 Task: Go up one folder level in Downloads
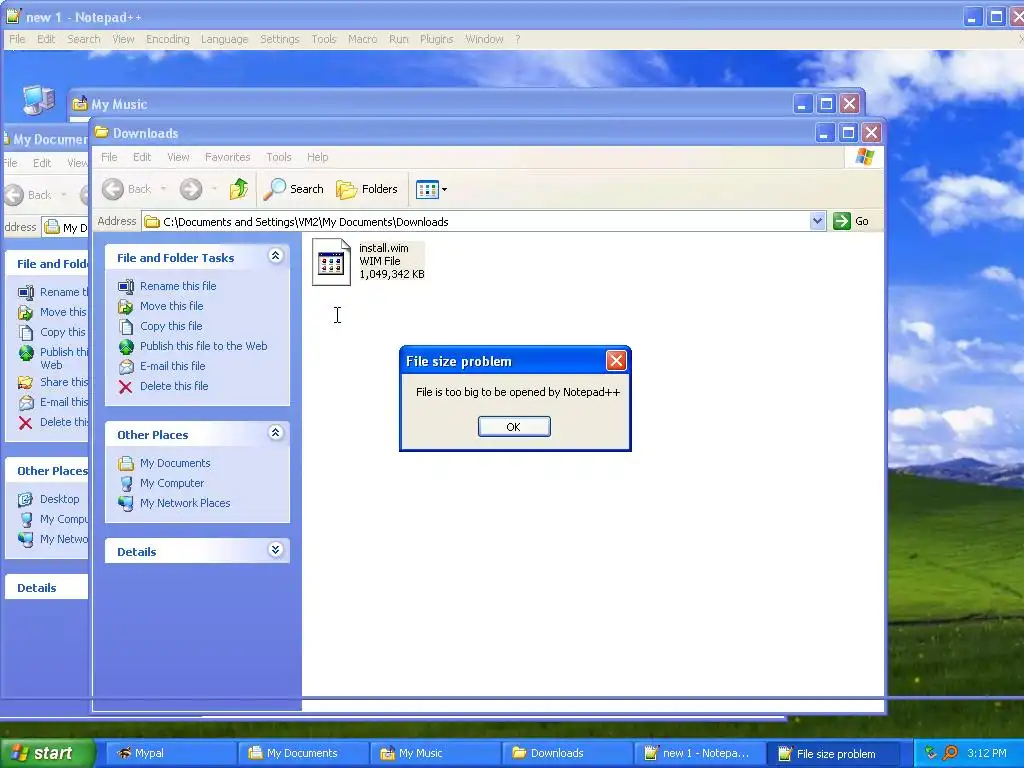(239, 189)
